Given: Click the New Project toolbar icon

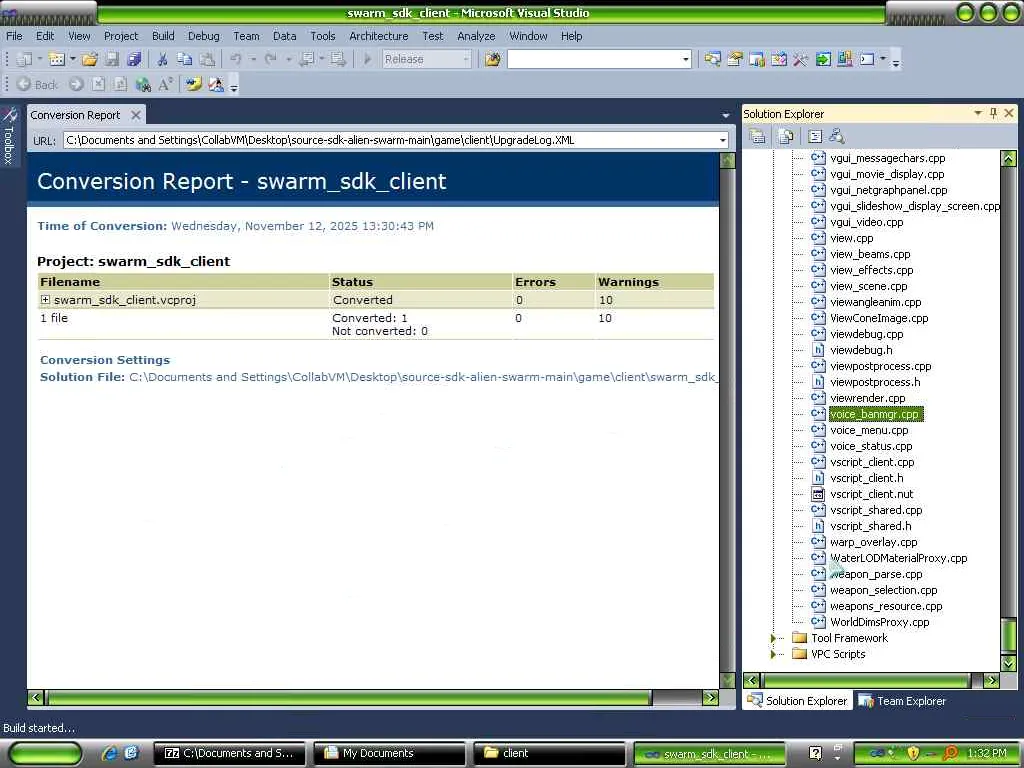Looking at the screenshot, I should point(24,59).
